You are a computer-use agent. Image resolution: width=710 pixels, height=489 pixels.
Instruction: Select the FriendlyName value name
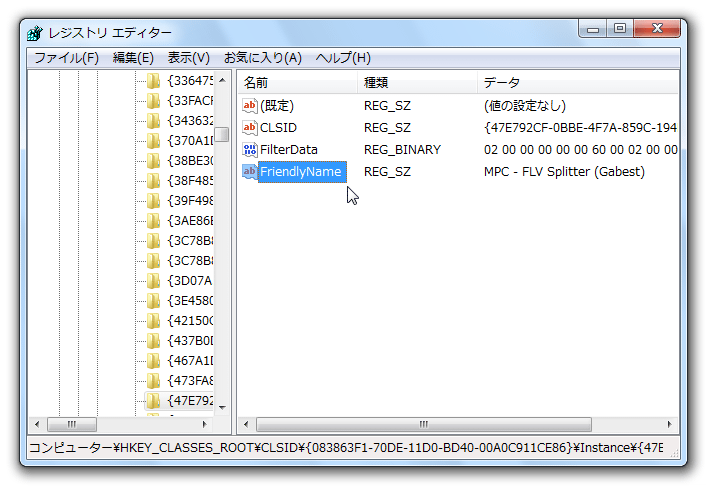pyautogui.click(x=301, y=172)
